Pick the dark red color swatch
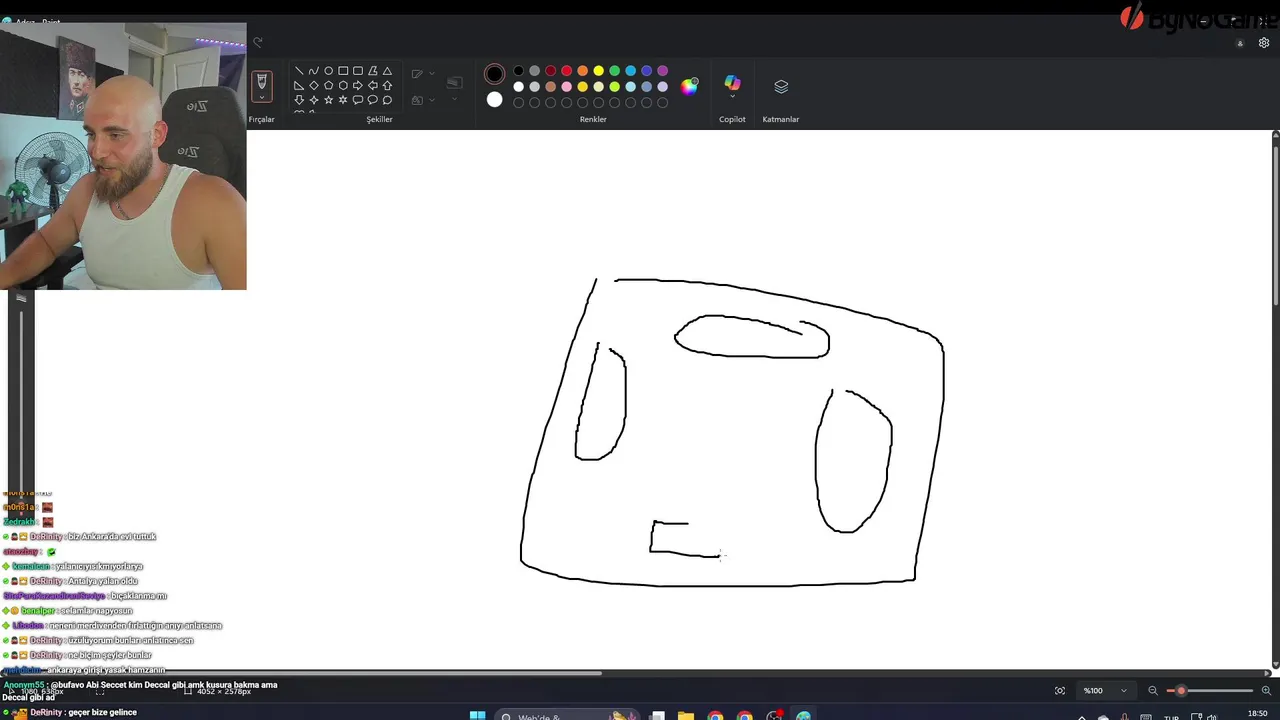 (551, 71)
